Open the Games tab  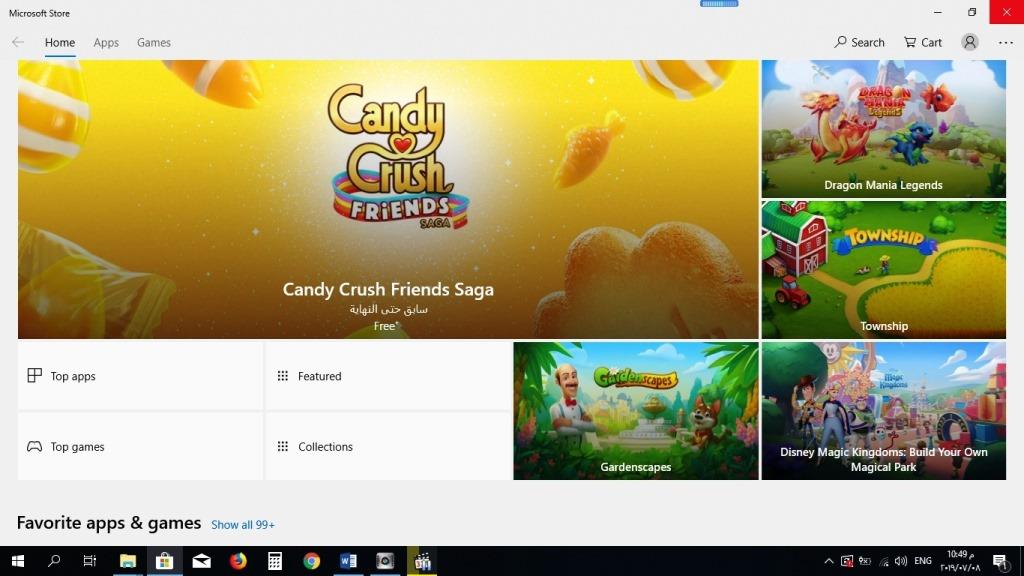pos(153,42)
